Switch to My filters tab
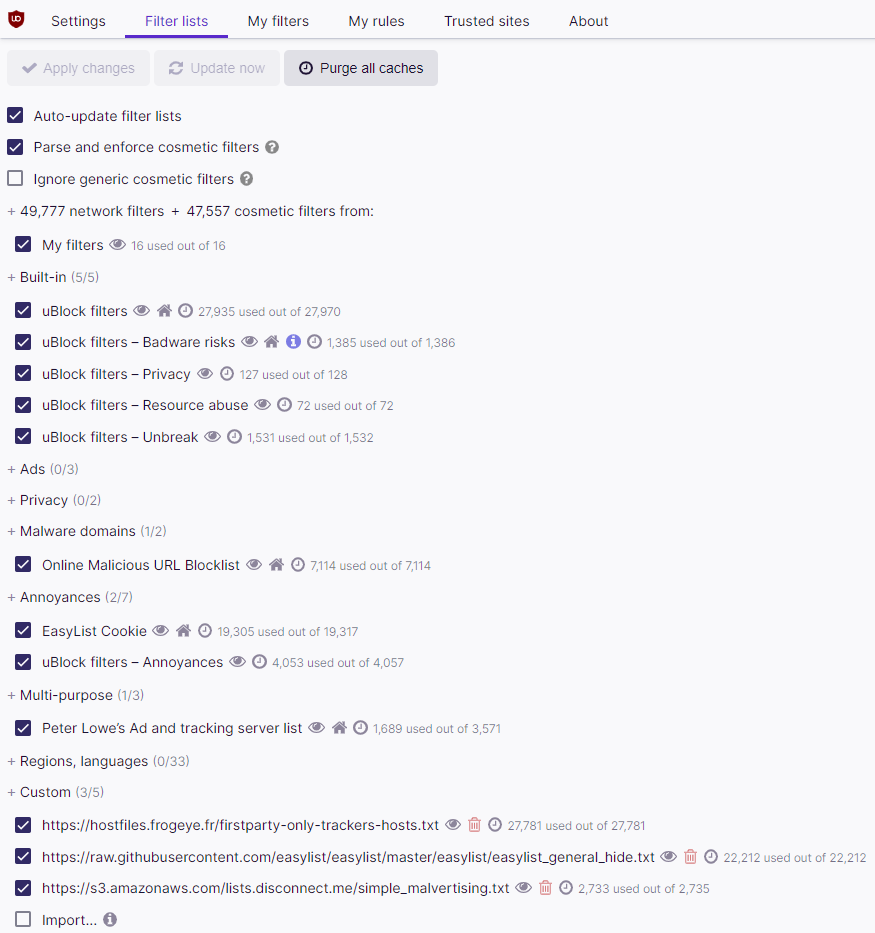Screen dimensions: 875x933 tap(278, 21)
